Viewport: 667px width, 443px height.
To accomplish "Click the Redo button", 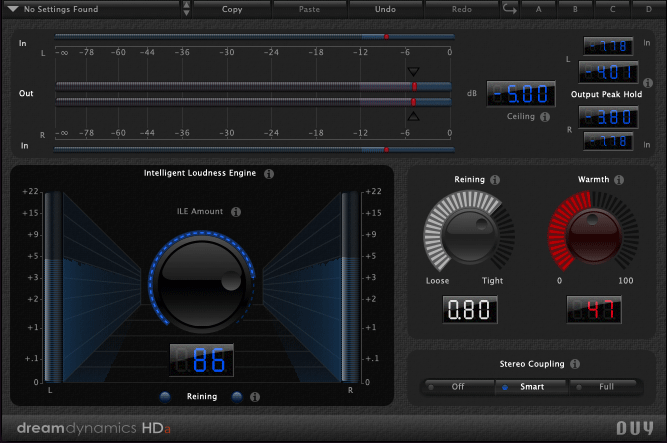I will coord(462,9).
